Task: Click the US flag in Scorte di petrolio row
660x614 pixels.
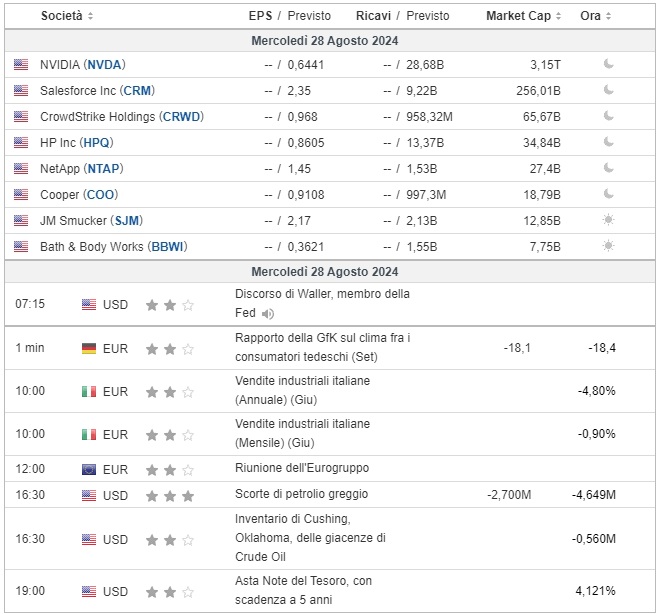Action: [x=89, y=496]
